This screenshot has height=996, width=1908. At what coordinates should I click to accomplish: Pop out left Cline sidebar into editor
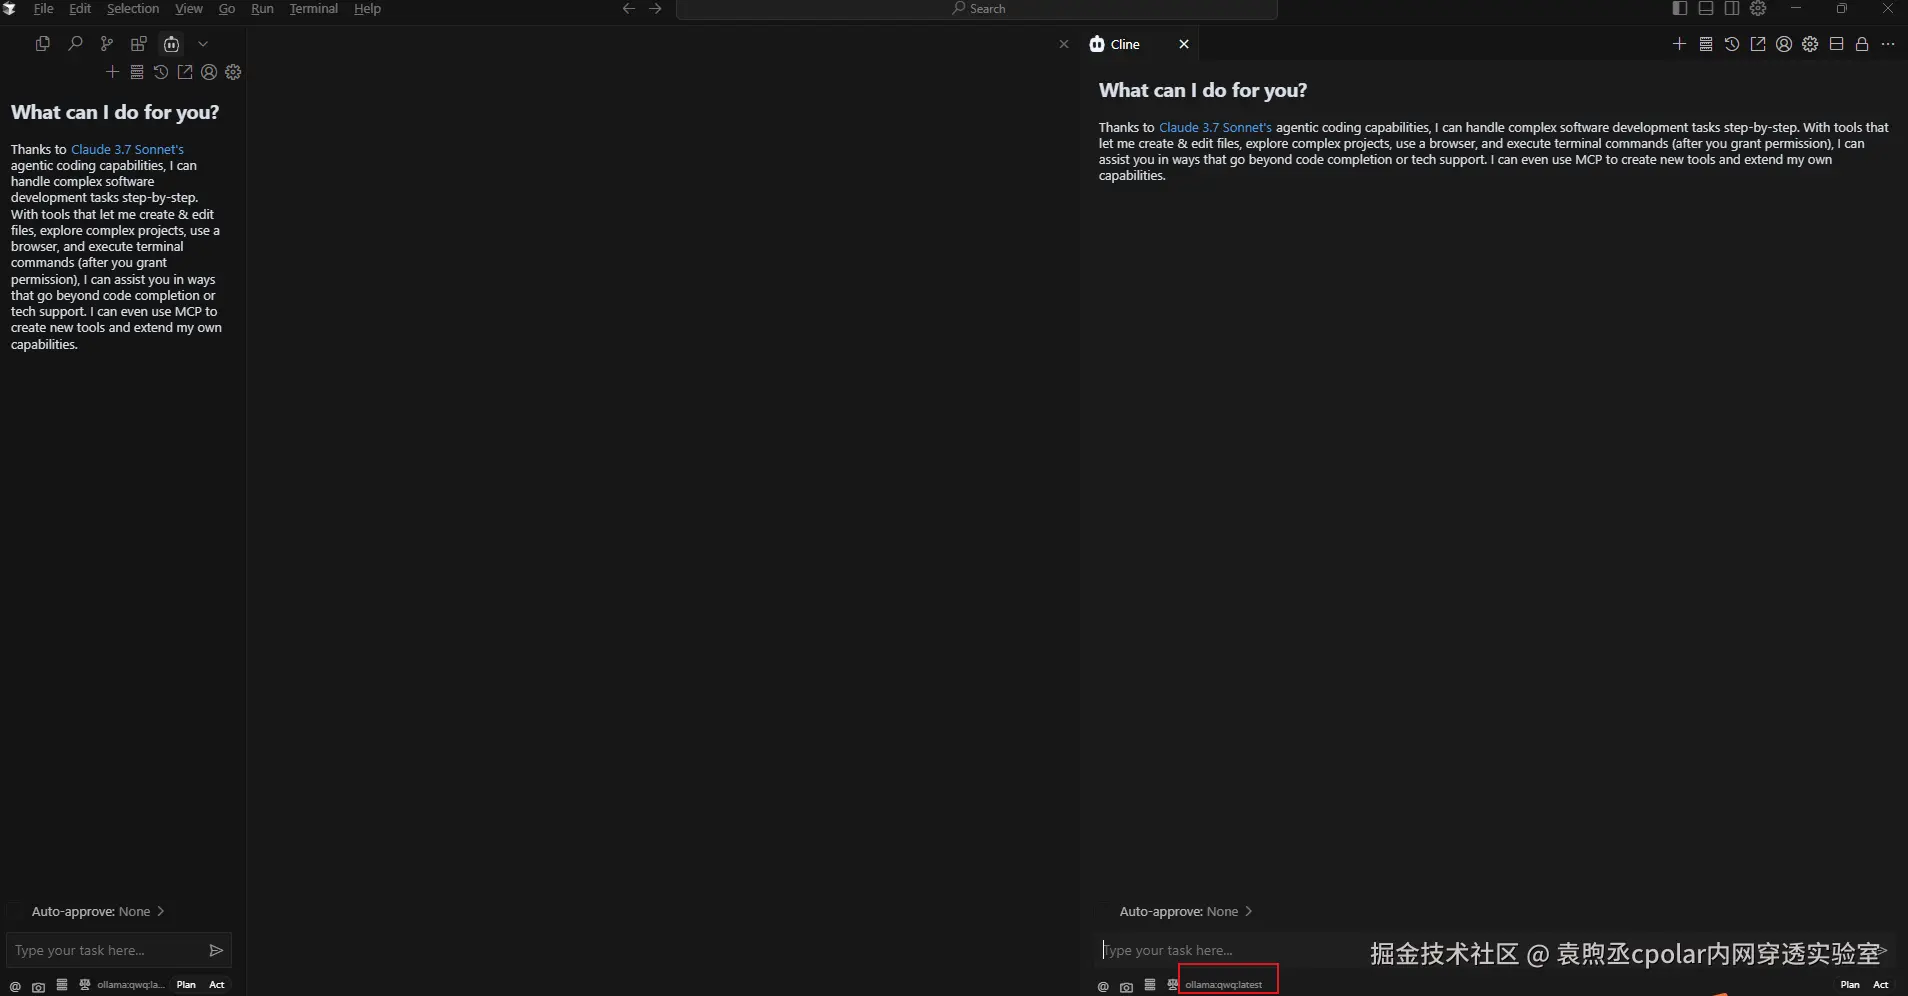185,72
